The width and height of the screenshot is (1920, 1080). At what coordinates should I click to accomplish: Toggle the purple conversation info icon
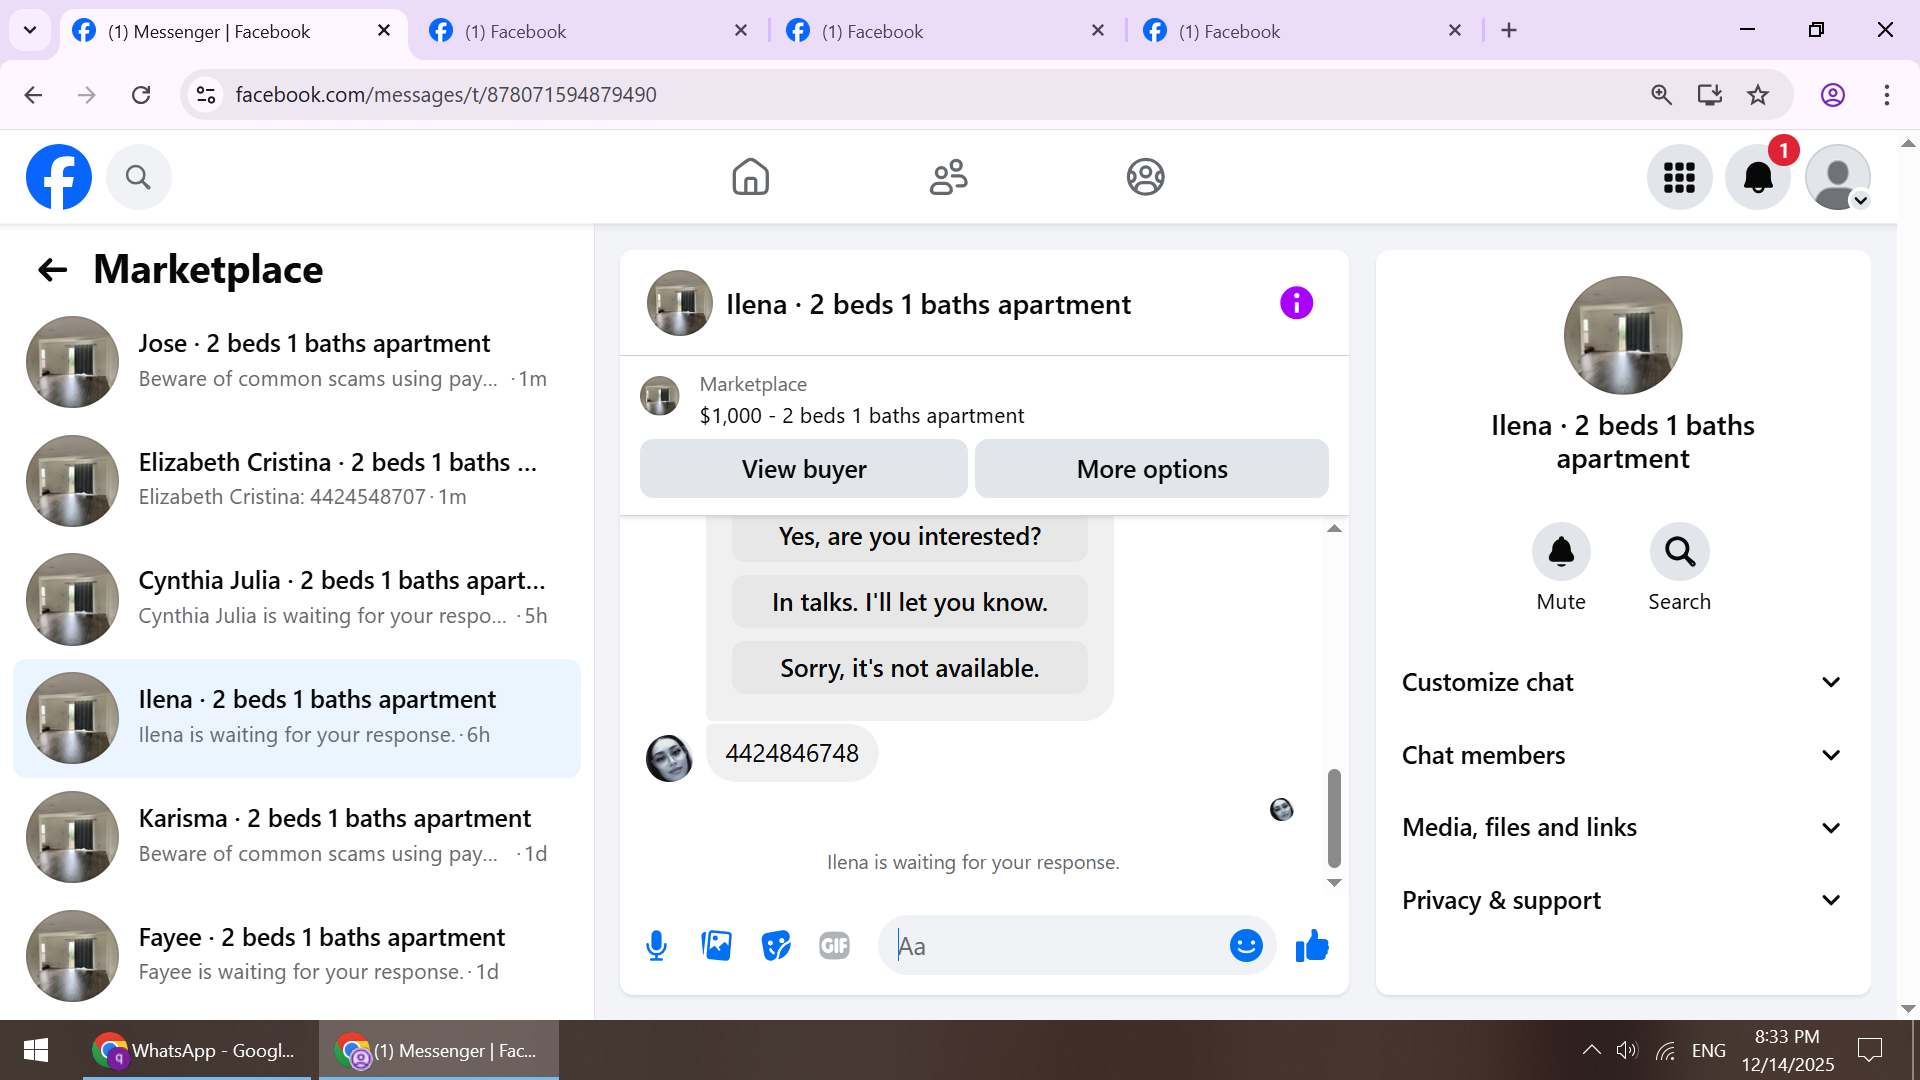[1296, 303]
